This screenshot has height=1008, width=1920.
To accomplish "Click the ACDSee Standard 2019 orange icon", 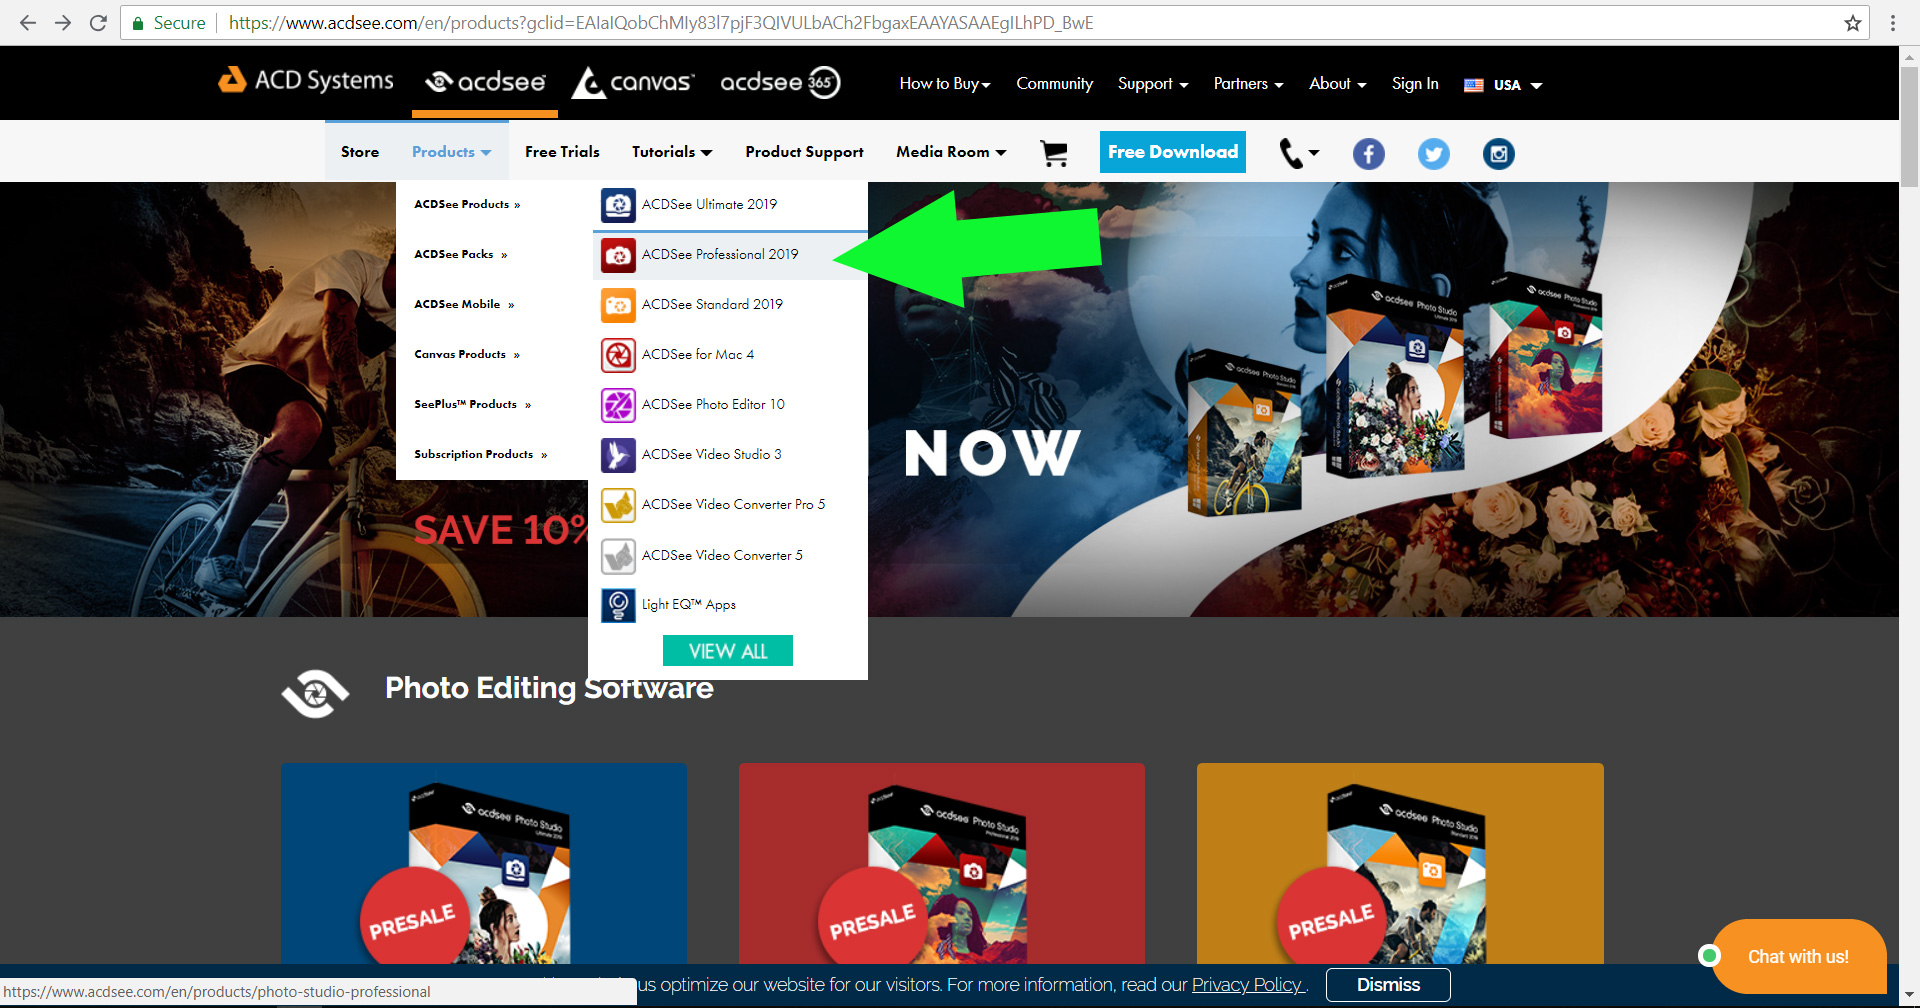I will [x=618, y=305].
